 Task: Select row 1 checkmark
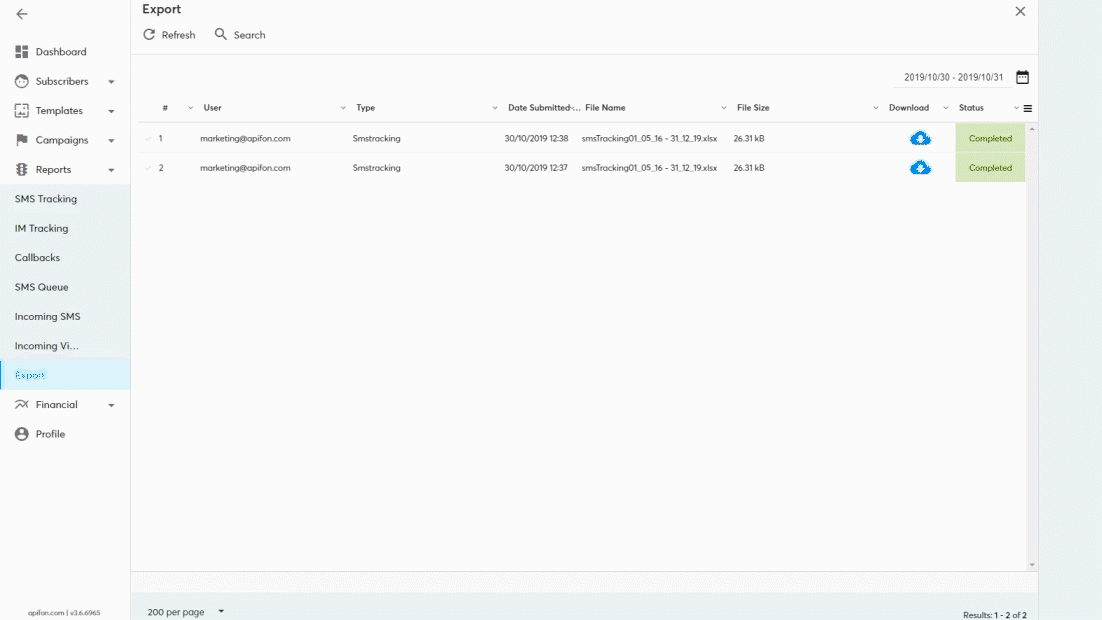click(x=148, y=138)
